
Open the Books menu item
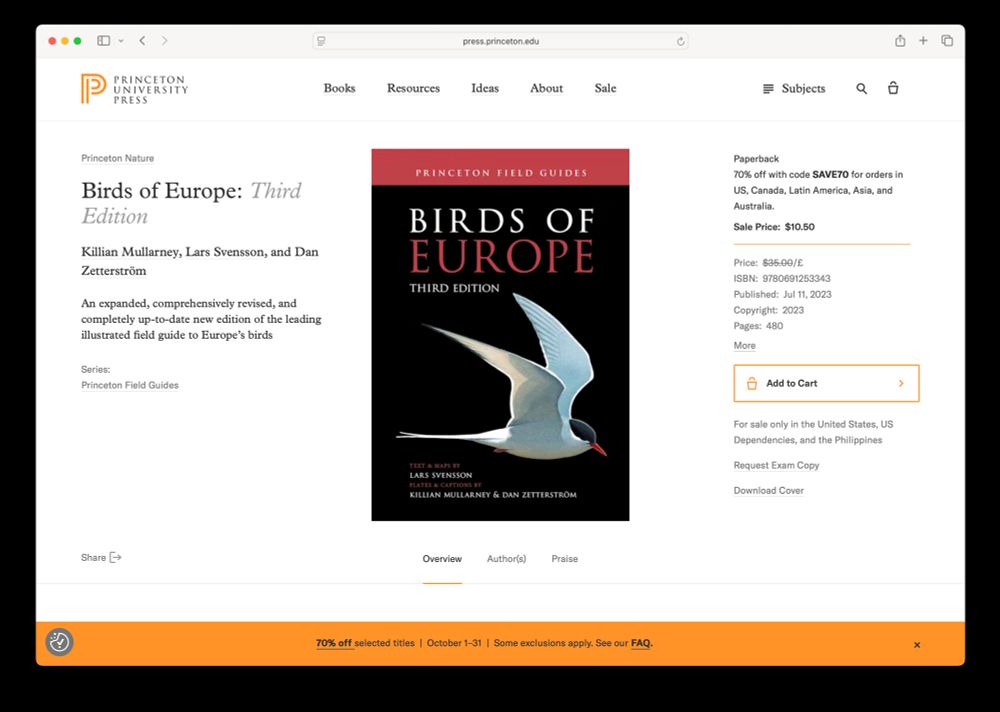click(x=339, y=88)
